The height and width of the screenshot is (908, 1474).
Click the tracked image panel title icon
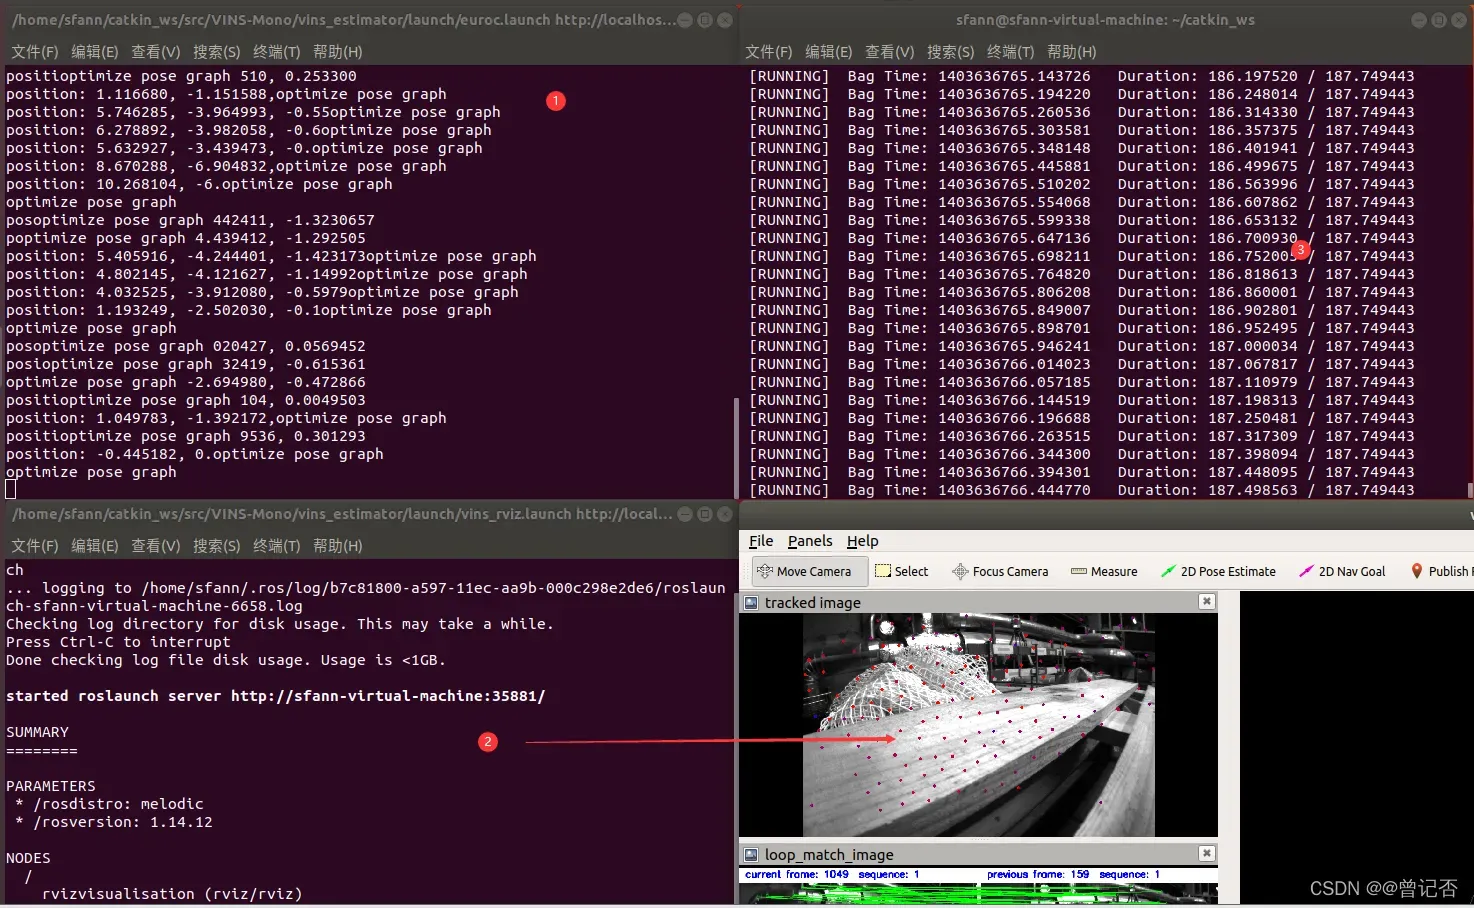tap(751, 602)
